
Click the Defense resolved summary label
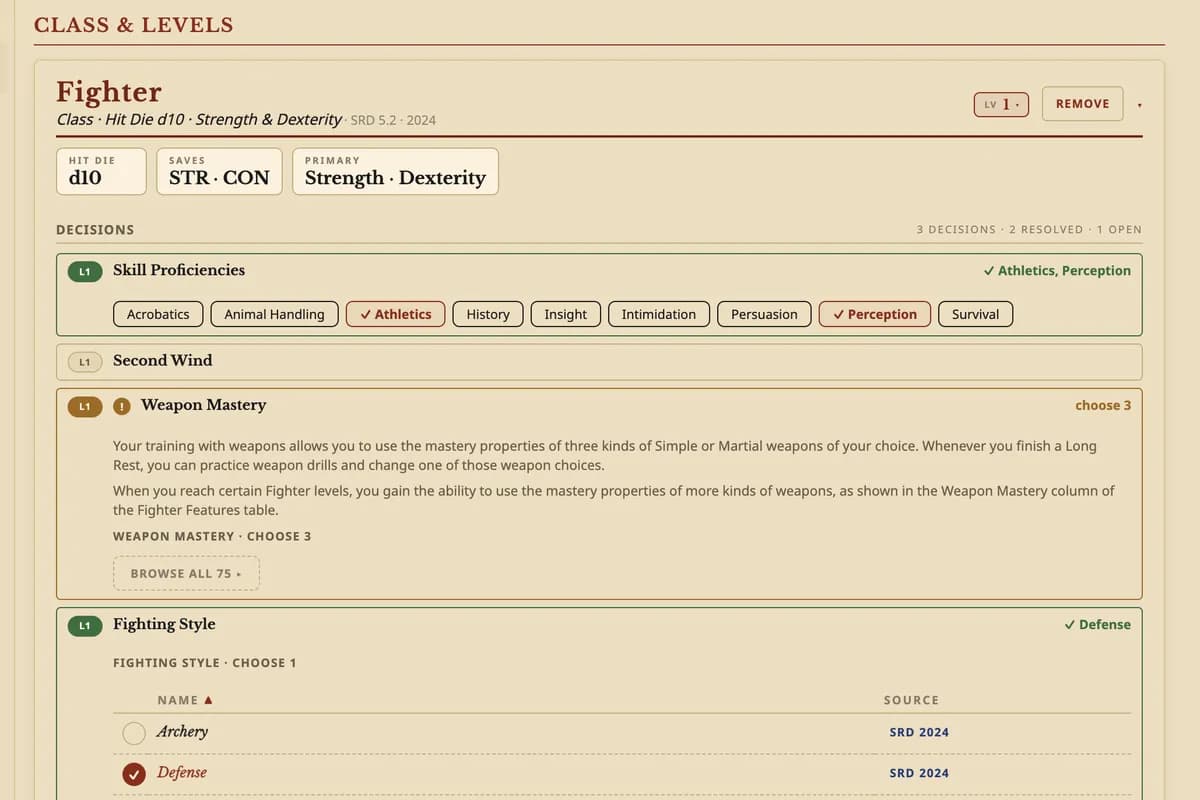(x=1098, y=625)
